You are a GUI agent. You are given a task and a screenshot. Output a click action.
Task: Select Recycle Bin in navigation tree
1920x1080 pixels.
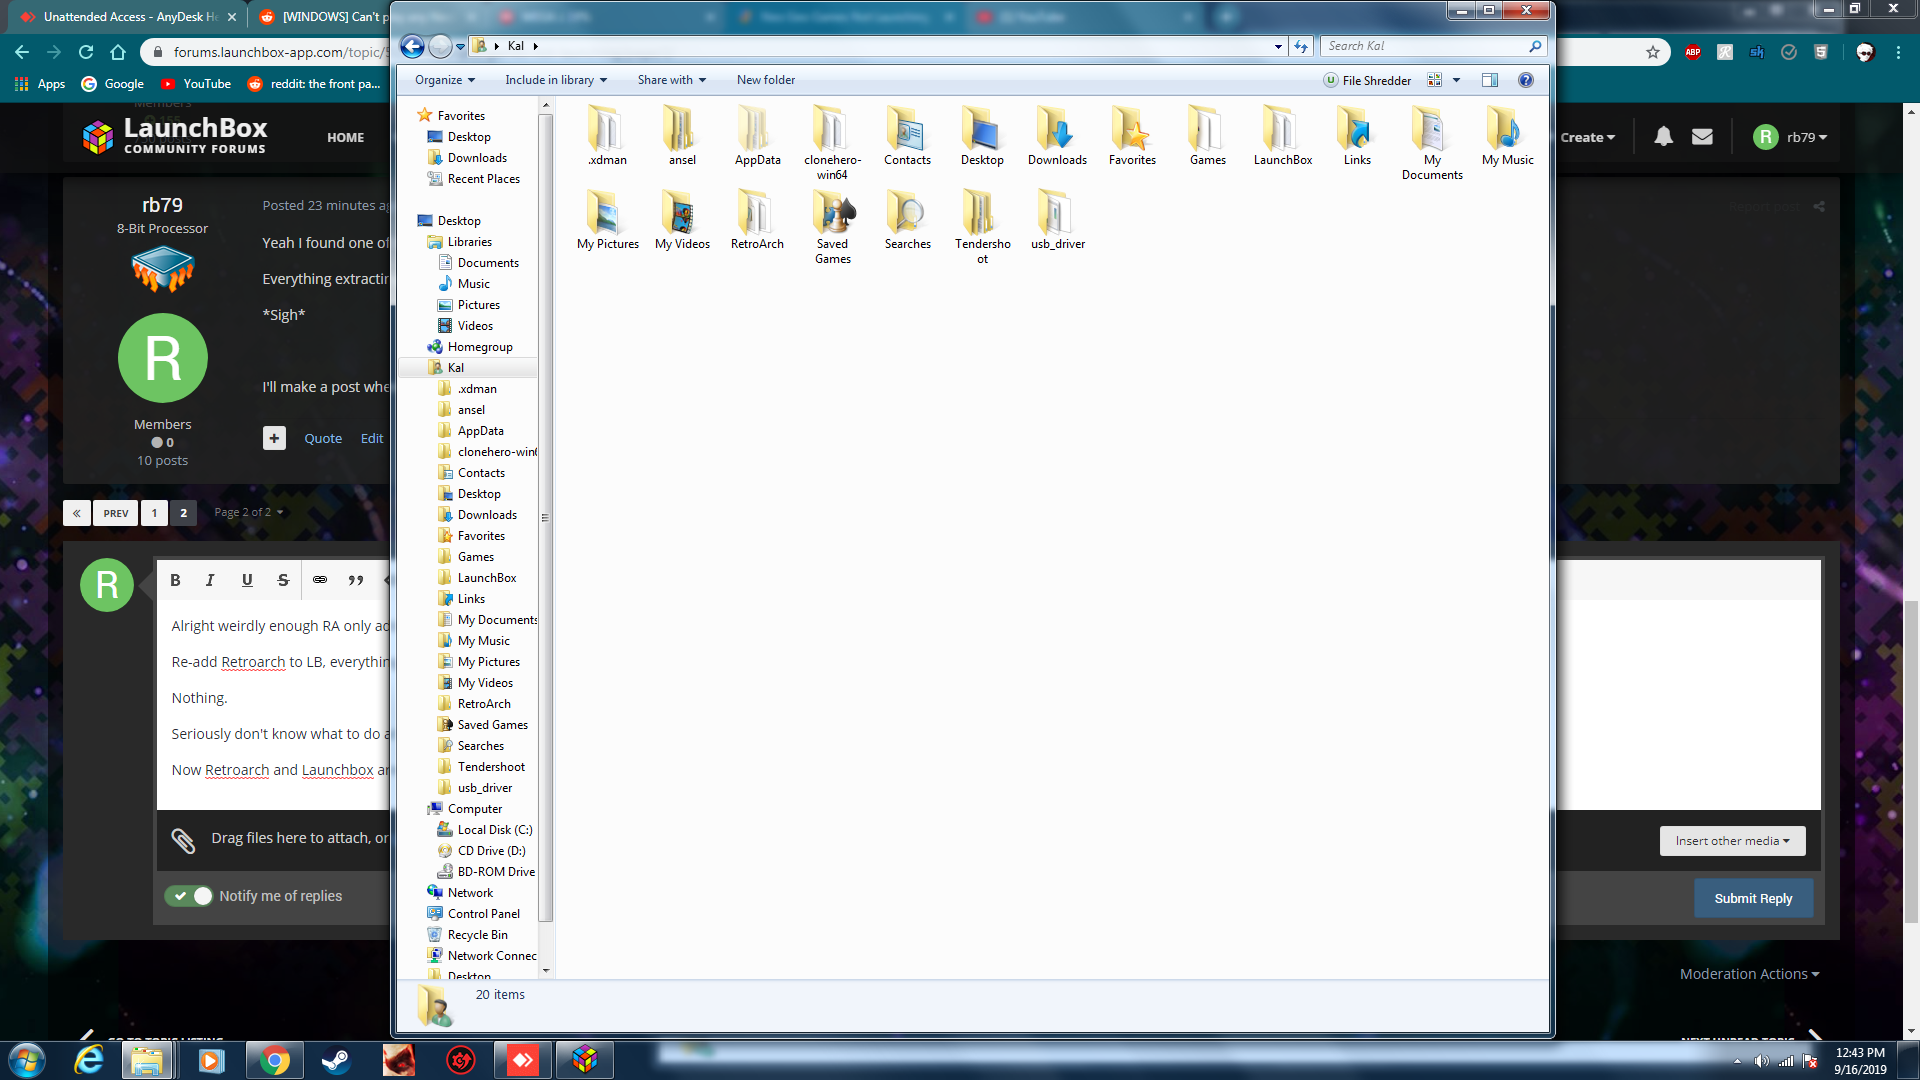click(x=477, y=935)
